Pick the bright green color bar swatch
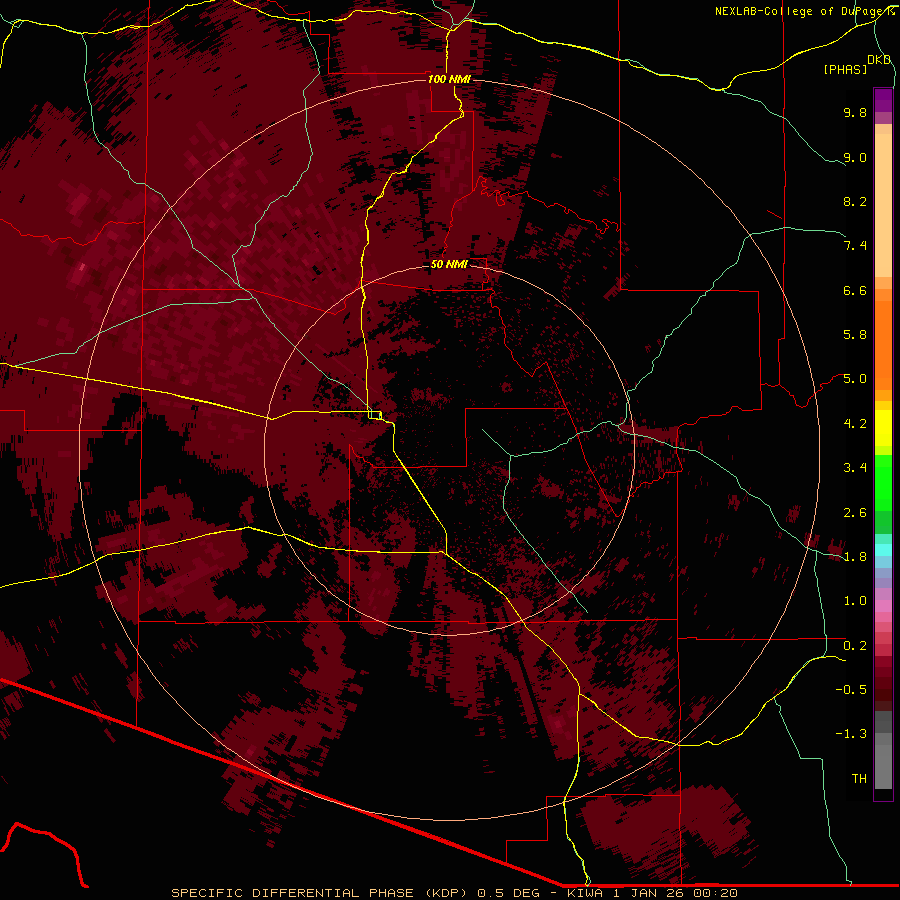The height and width of the screenshot is (900, 900). pos(883,482)
